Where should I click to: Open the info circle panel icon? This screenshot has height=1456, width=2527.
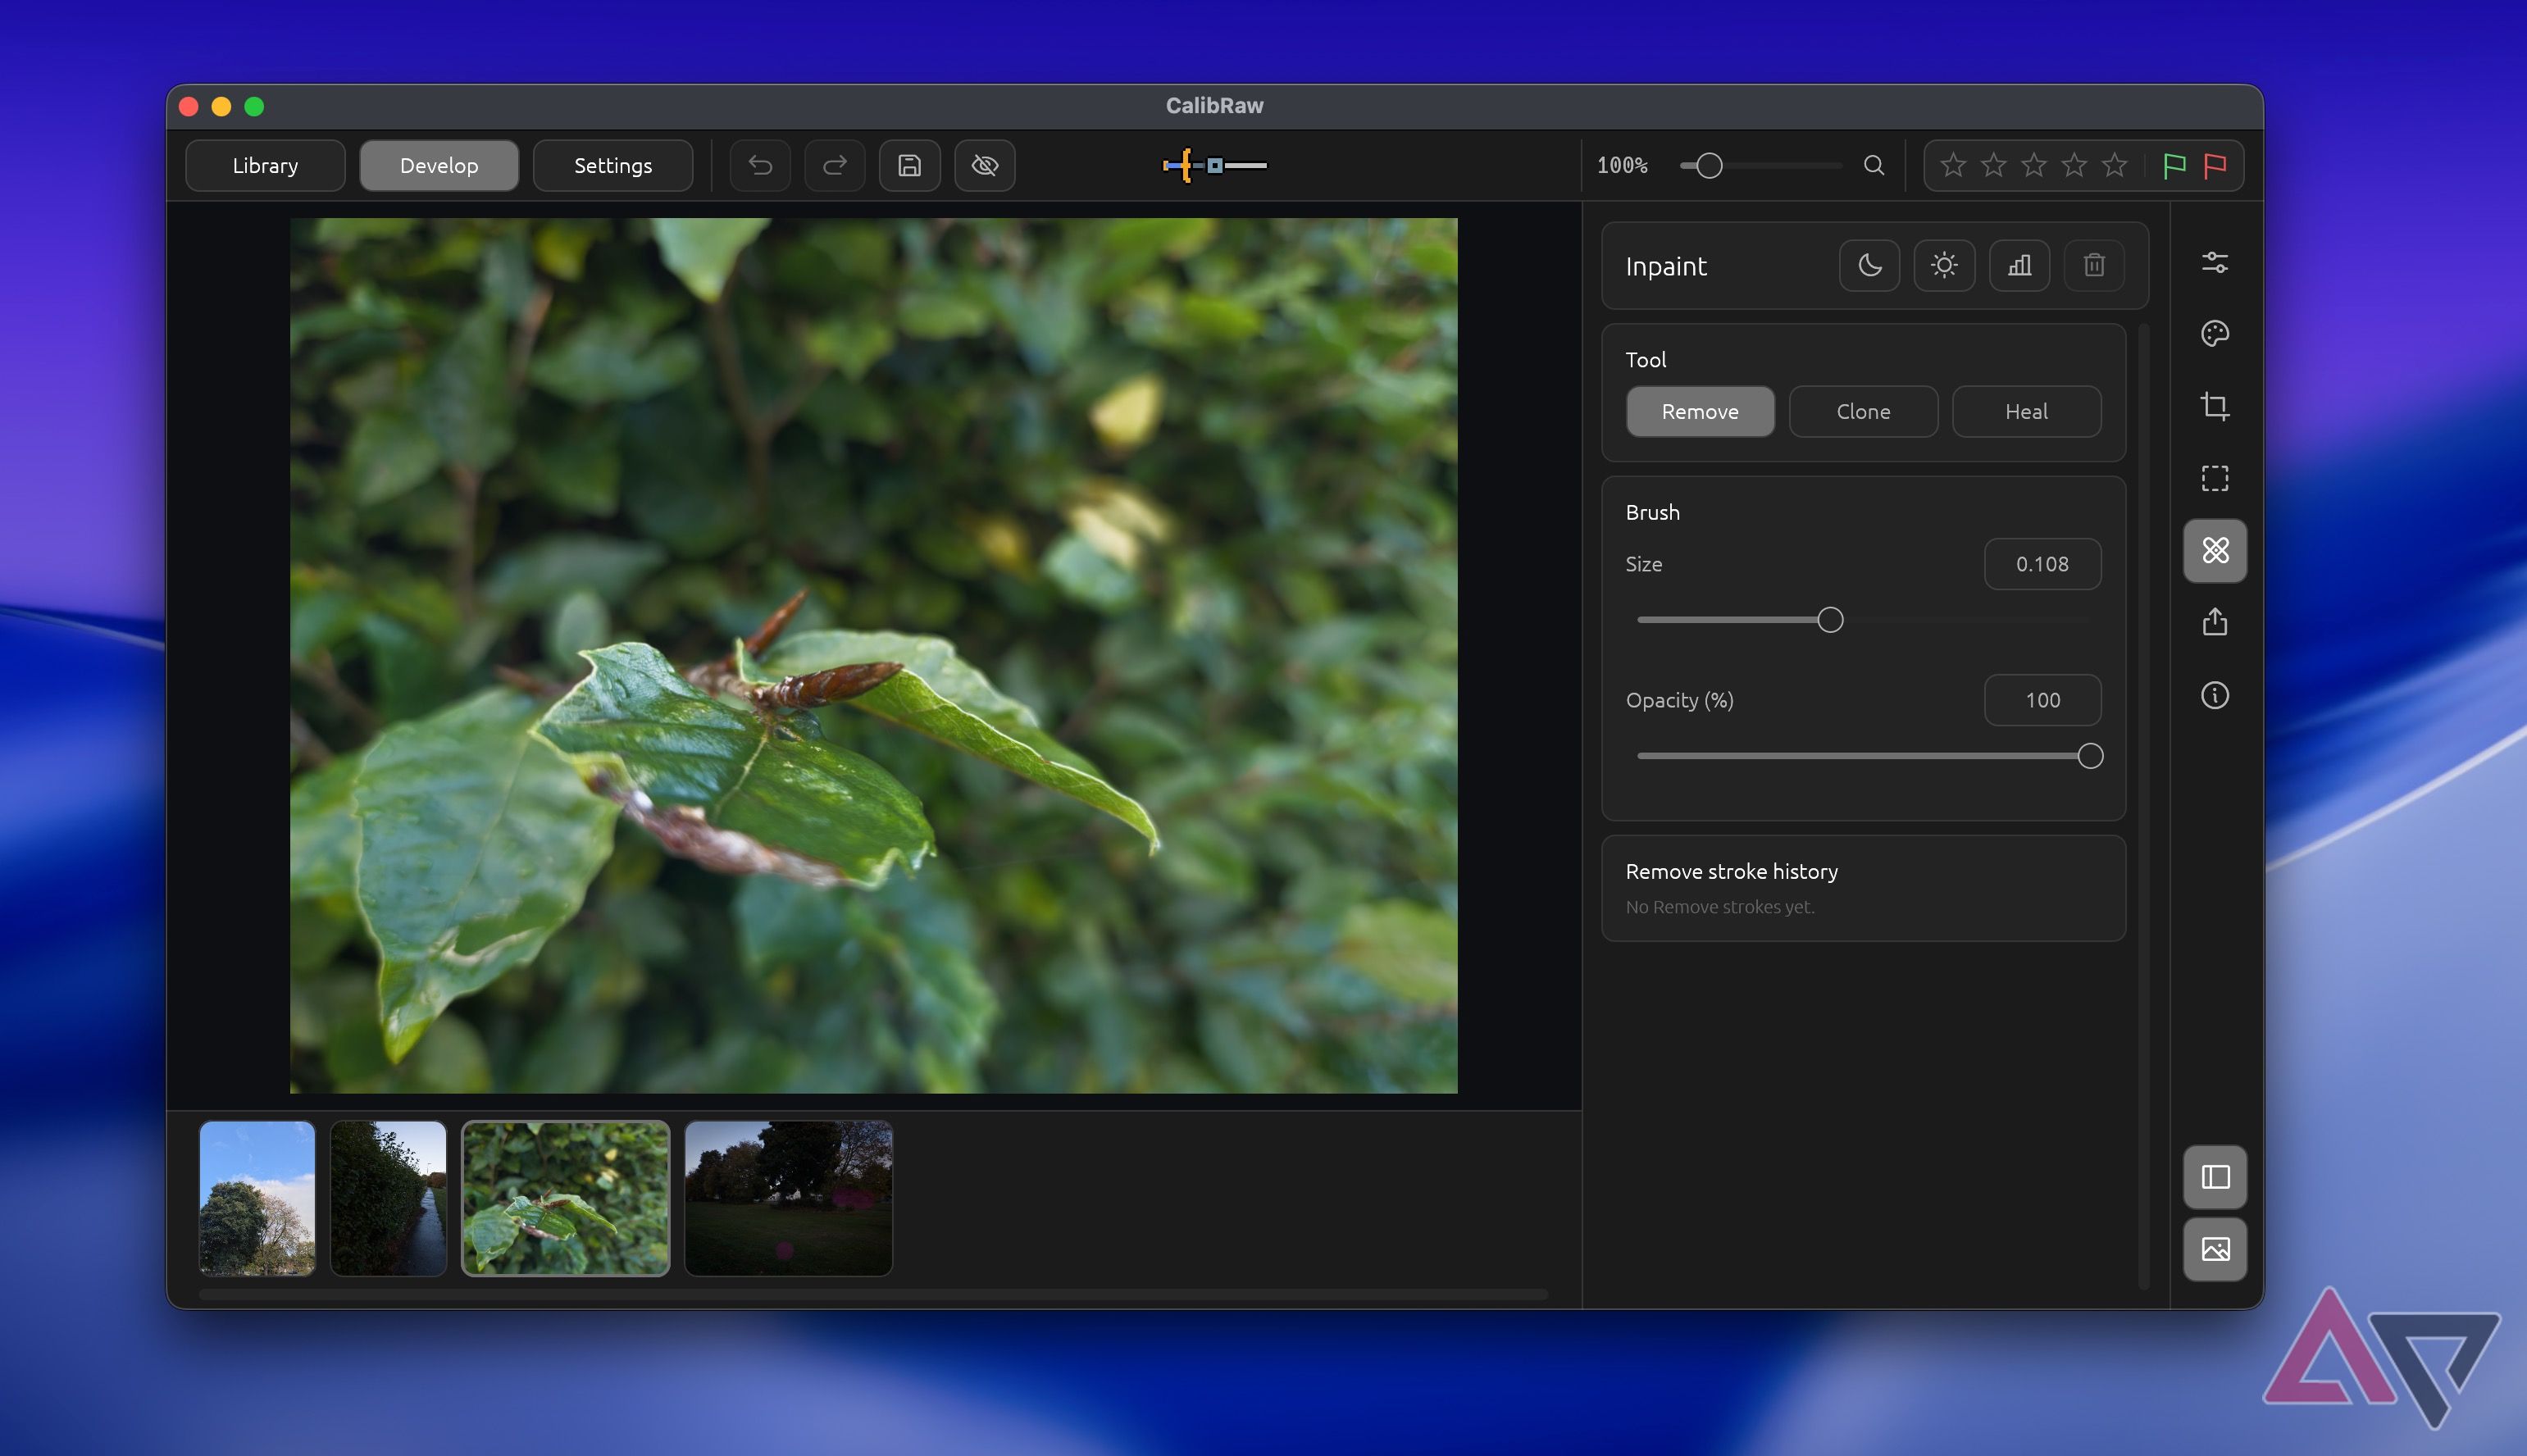2214,695
